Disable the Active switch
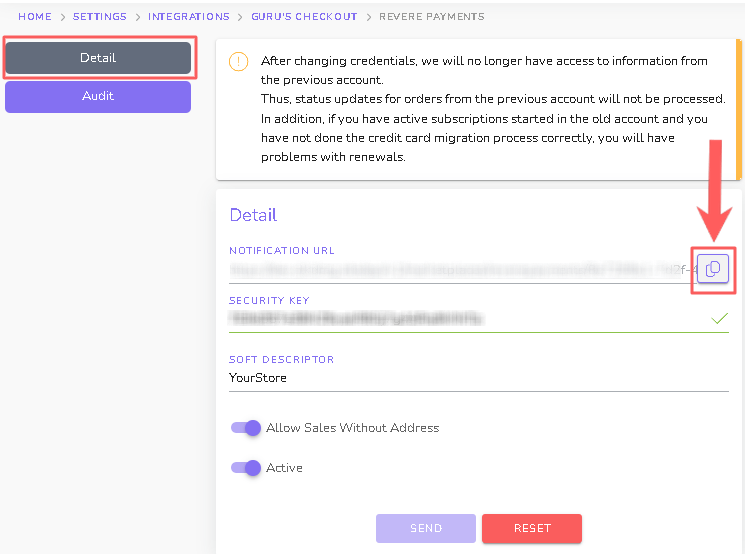Viewport: 745px width, 554px height. point(246,468)
